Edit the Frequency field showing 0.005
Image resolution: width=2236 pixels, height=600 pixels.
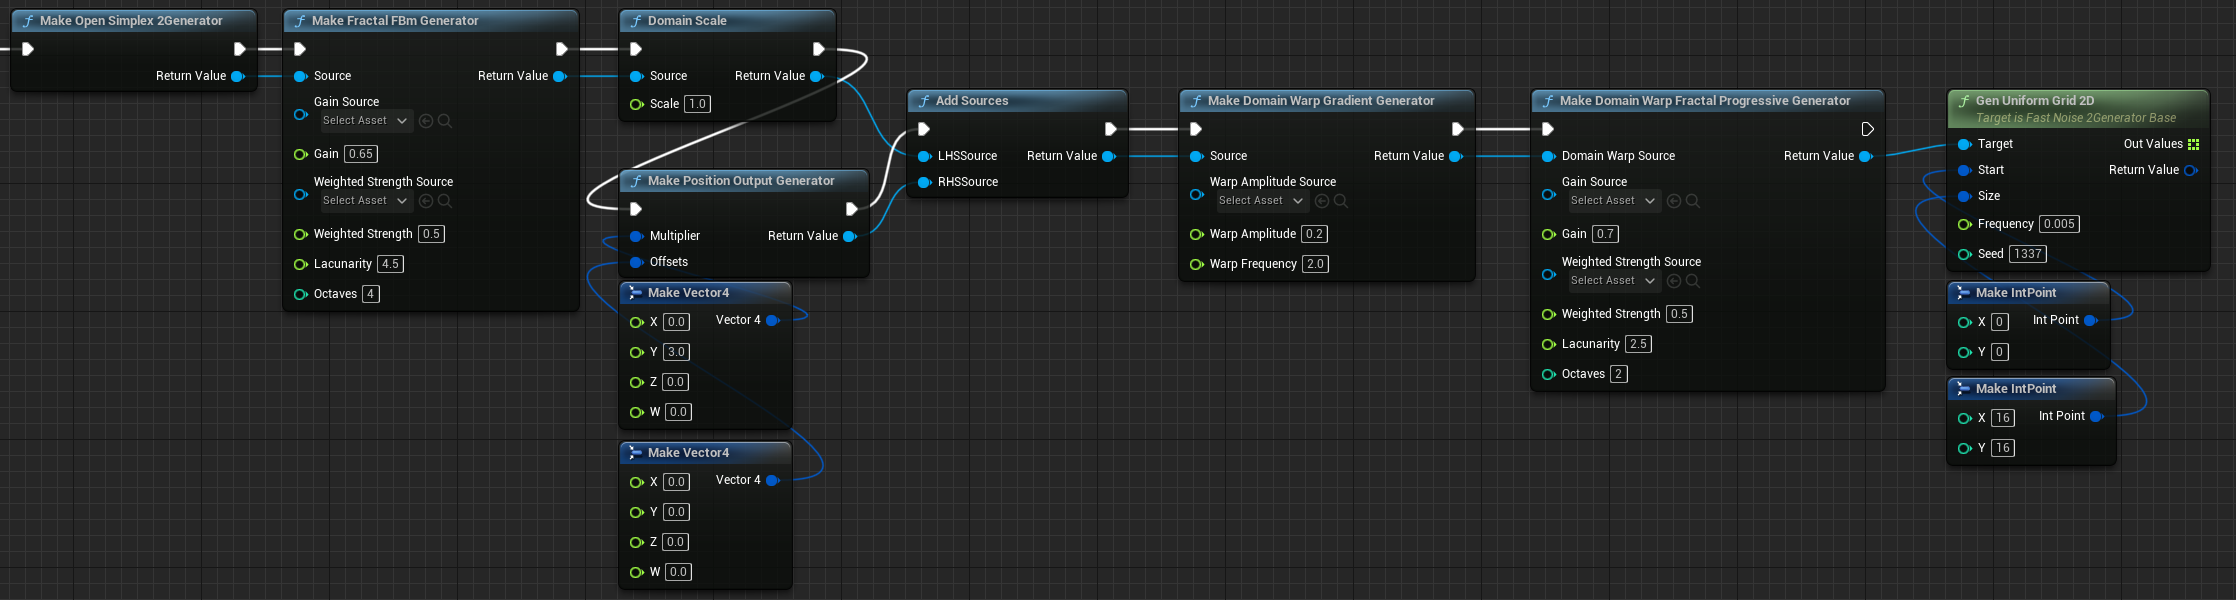[x=2059, y=224]
